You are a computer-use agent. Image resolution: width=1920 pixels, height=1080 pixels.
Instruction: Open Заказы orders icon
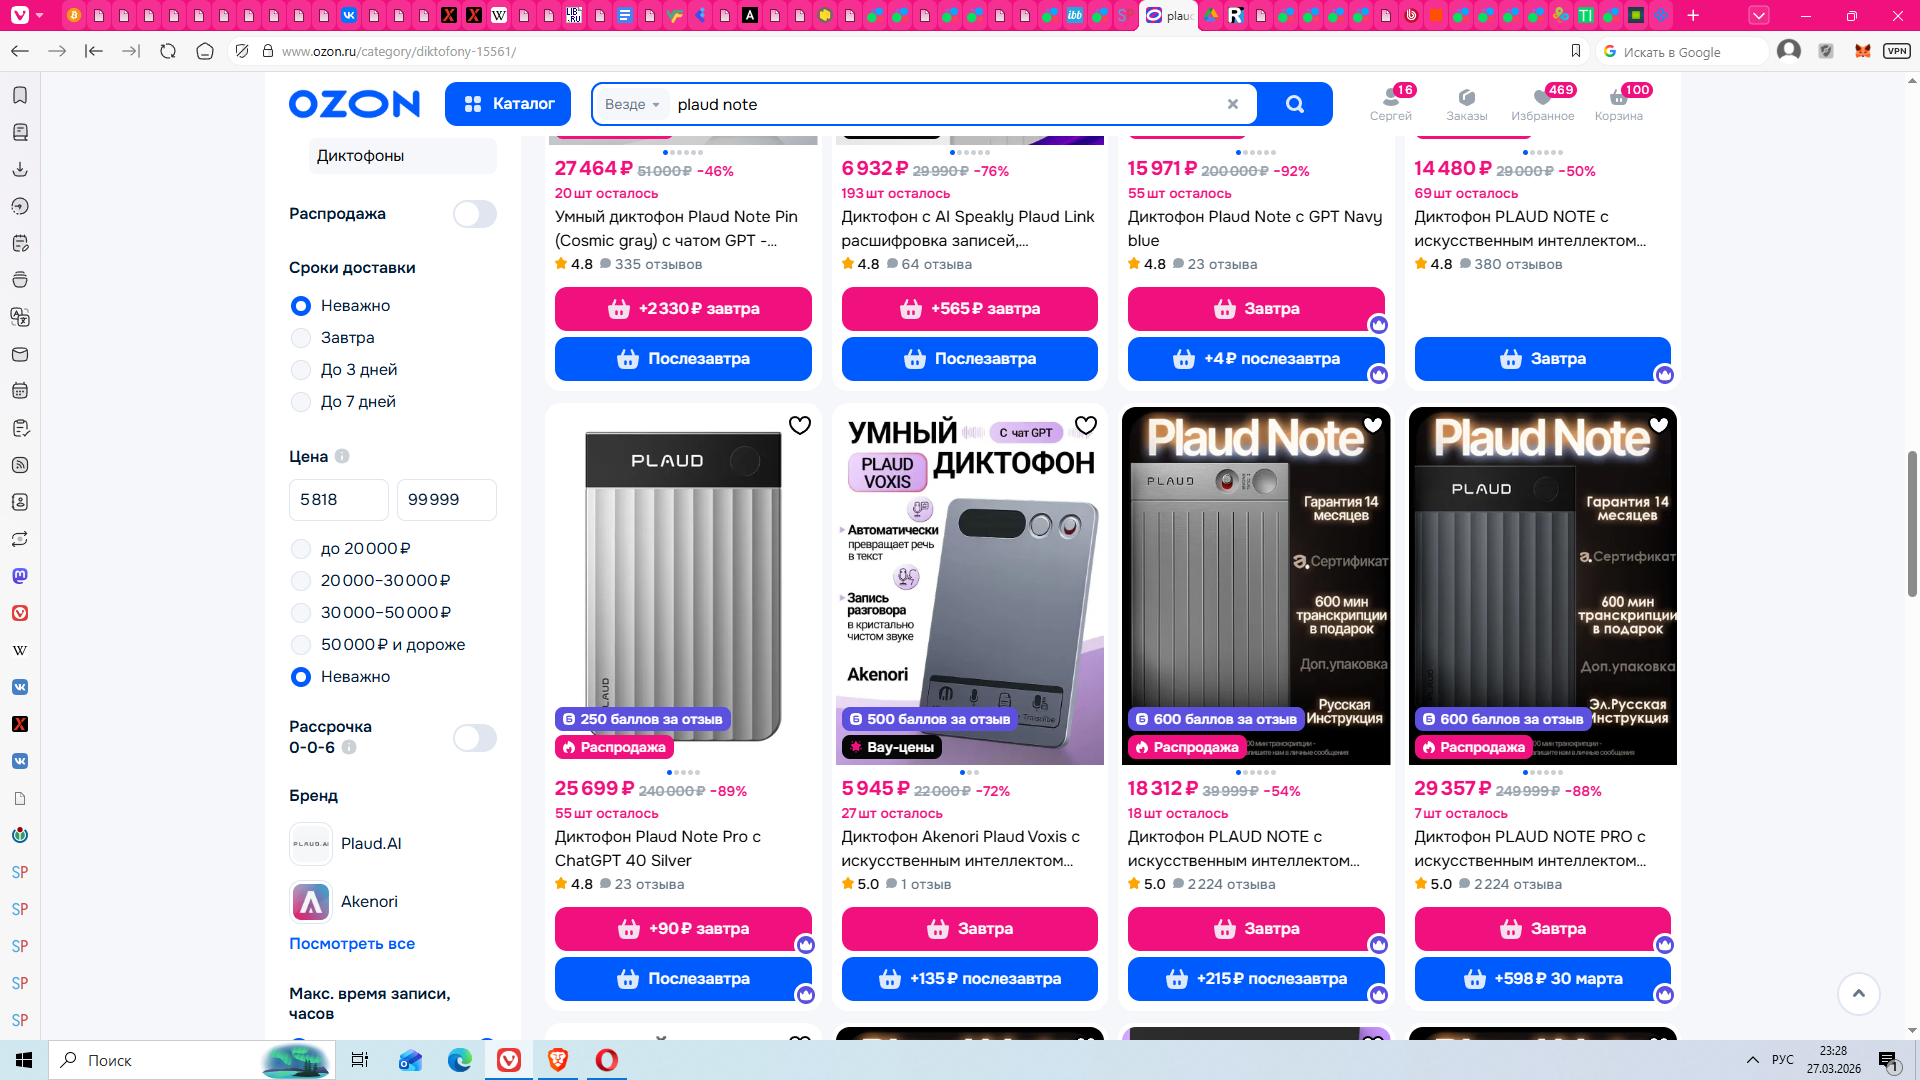click(1466, 103)
